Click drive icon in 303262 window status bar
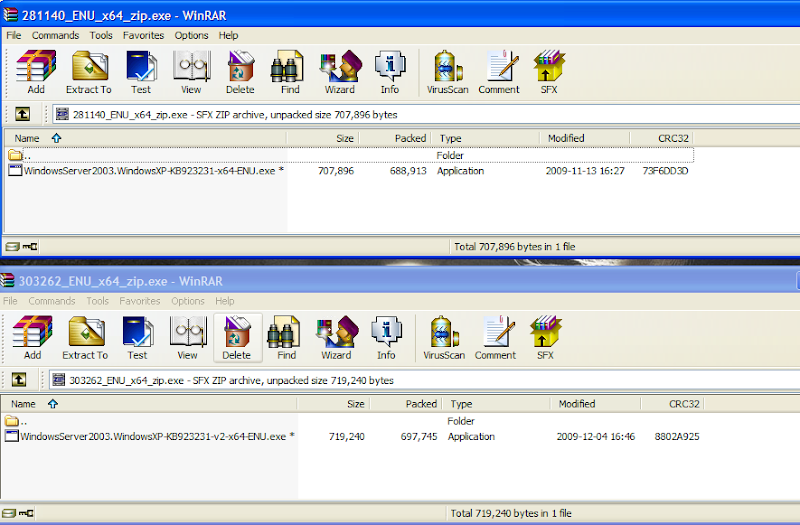Image resolution: width=800 pixels, height=525 pixels. click(x=9, y=513)
